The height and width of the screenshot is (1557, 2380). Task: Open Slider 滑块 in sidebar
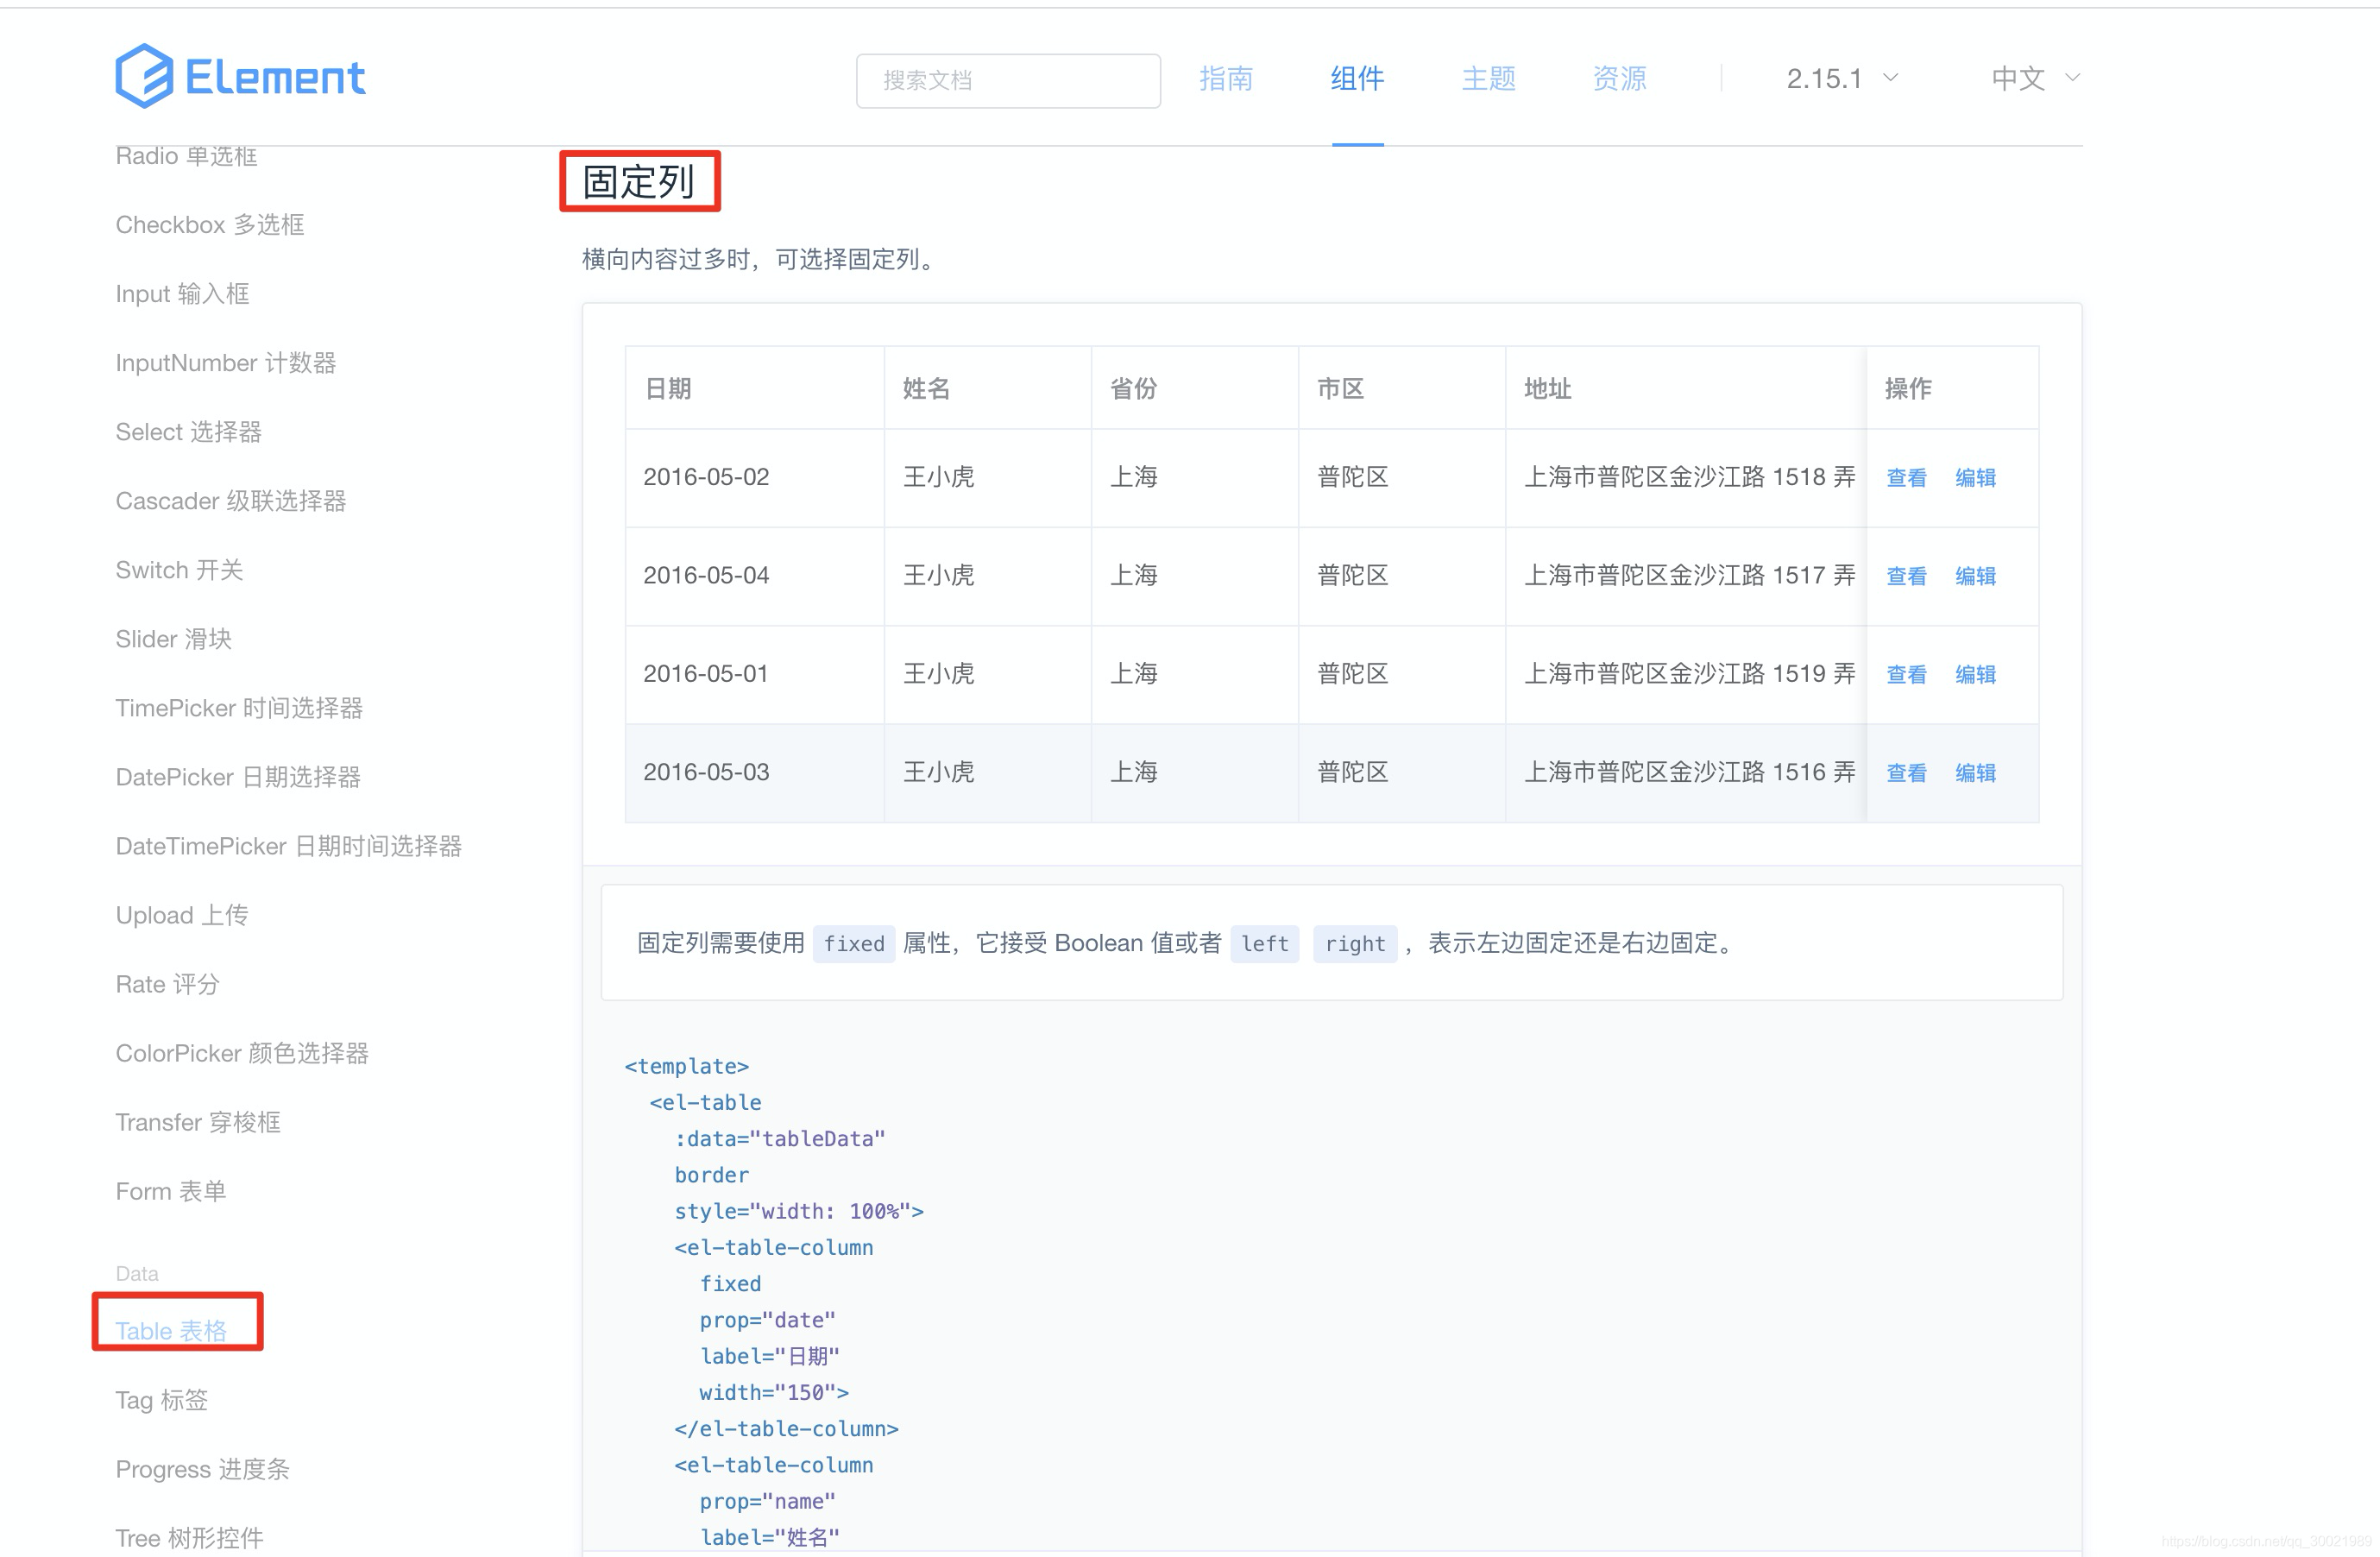174,639
